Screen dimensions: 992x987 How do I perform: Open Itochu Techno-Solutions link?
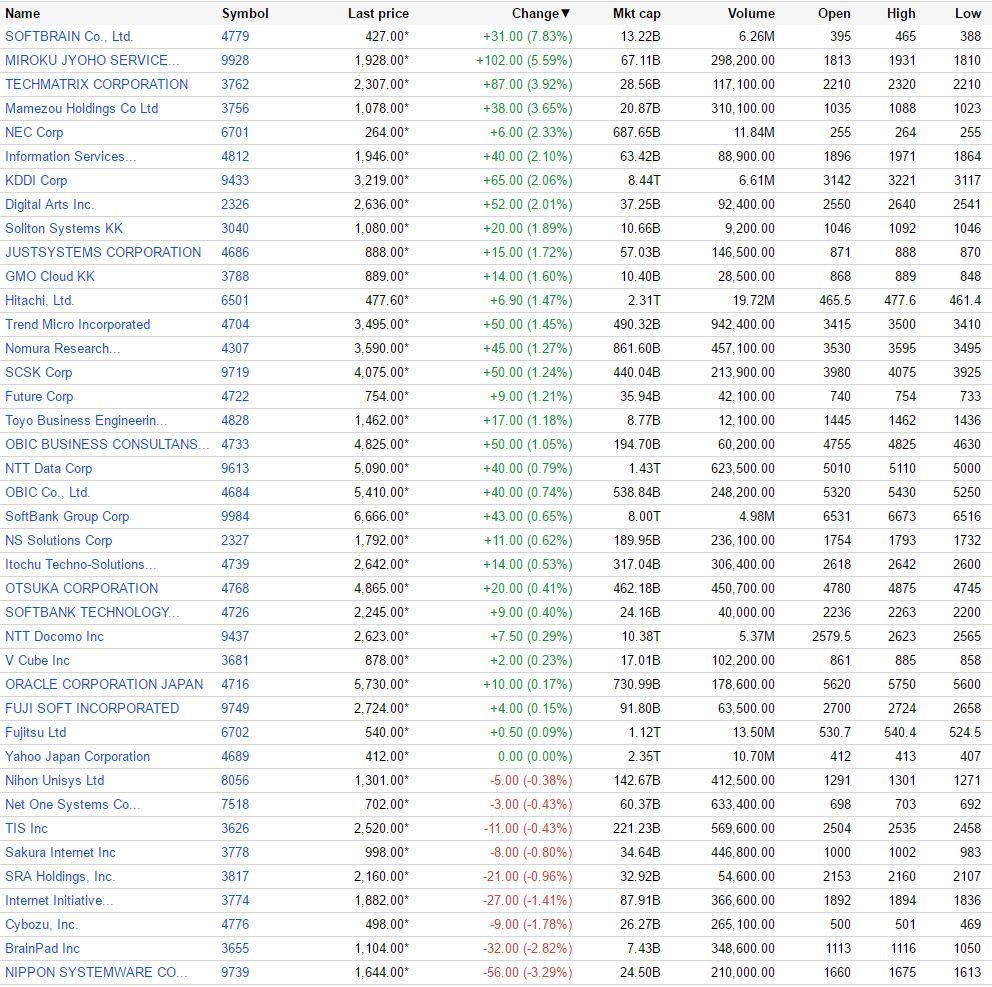[x=80, y=565]
